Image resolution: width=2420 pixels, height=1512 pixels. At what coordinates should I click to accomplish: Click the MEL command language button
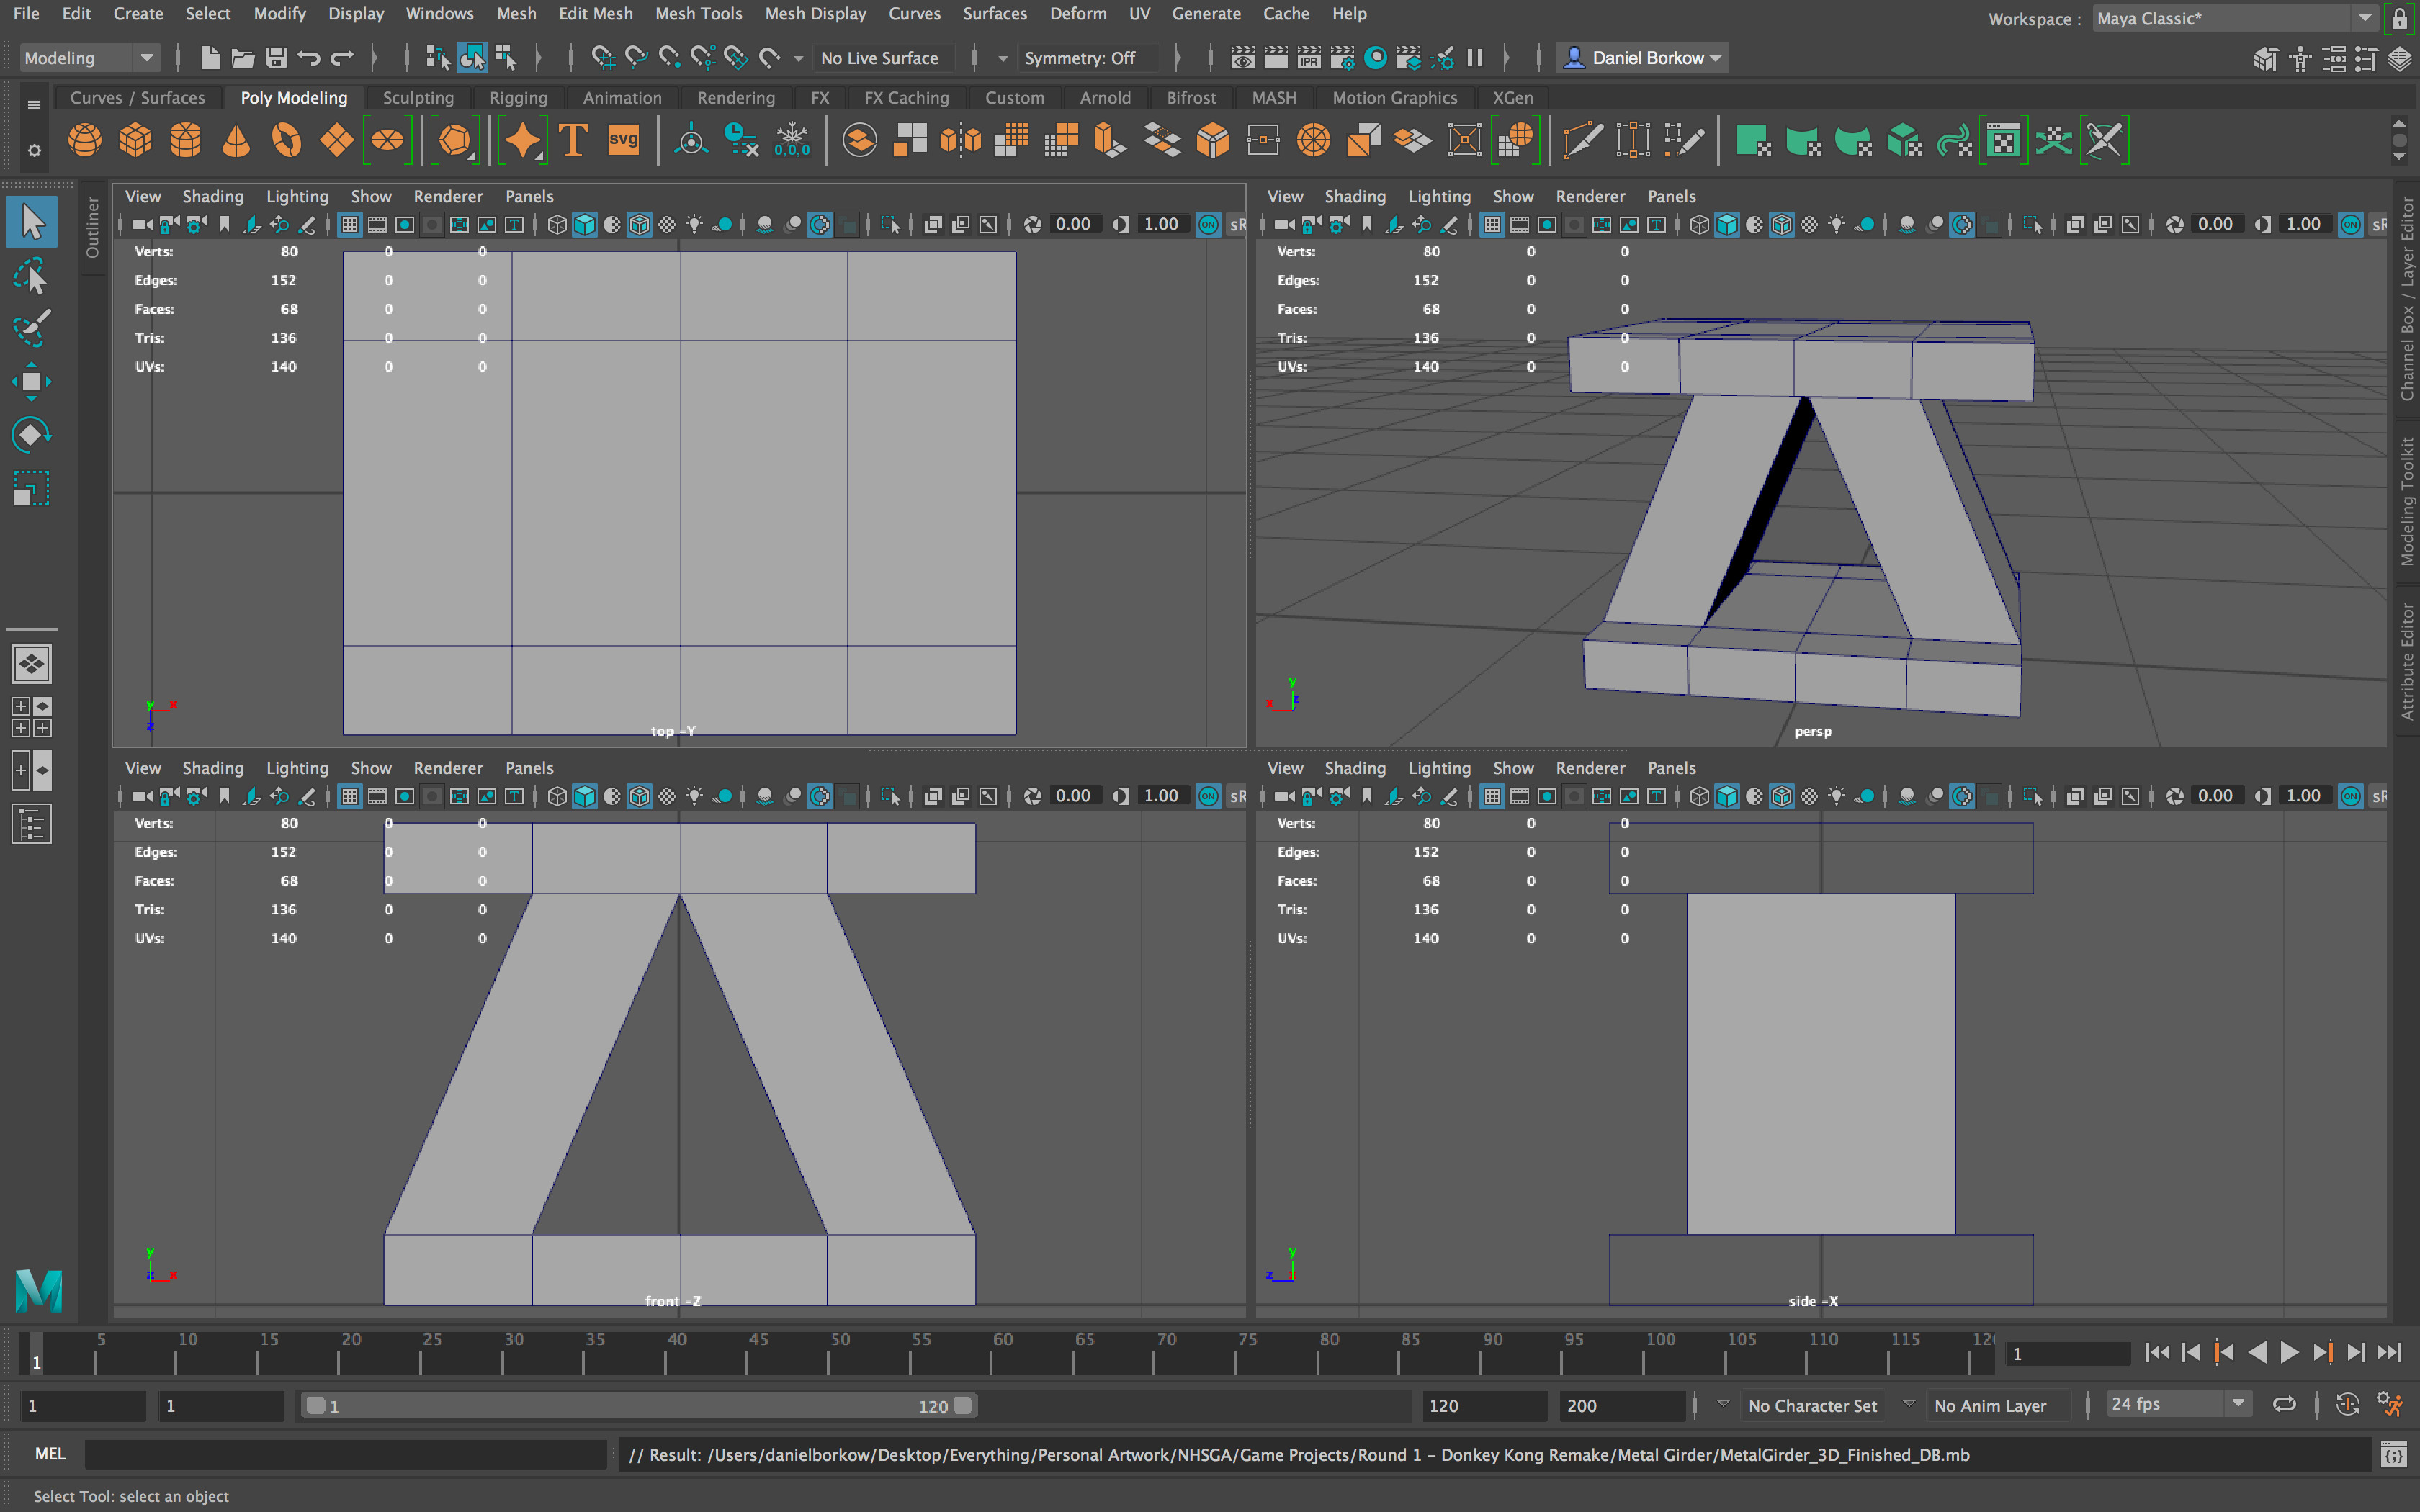pyautogui.click(x=49, y=1454)
